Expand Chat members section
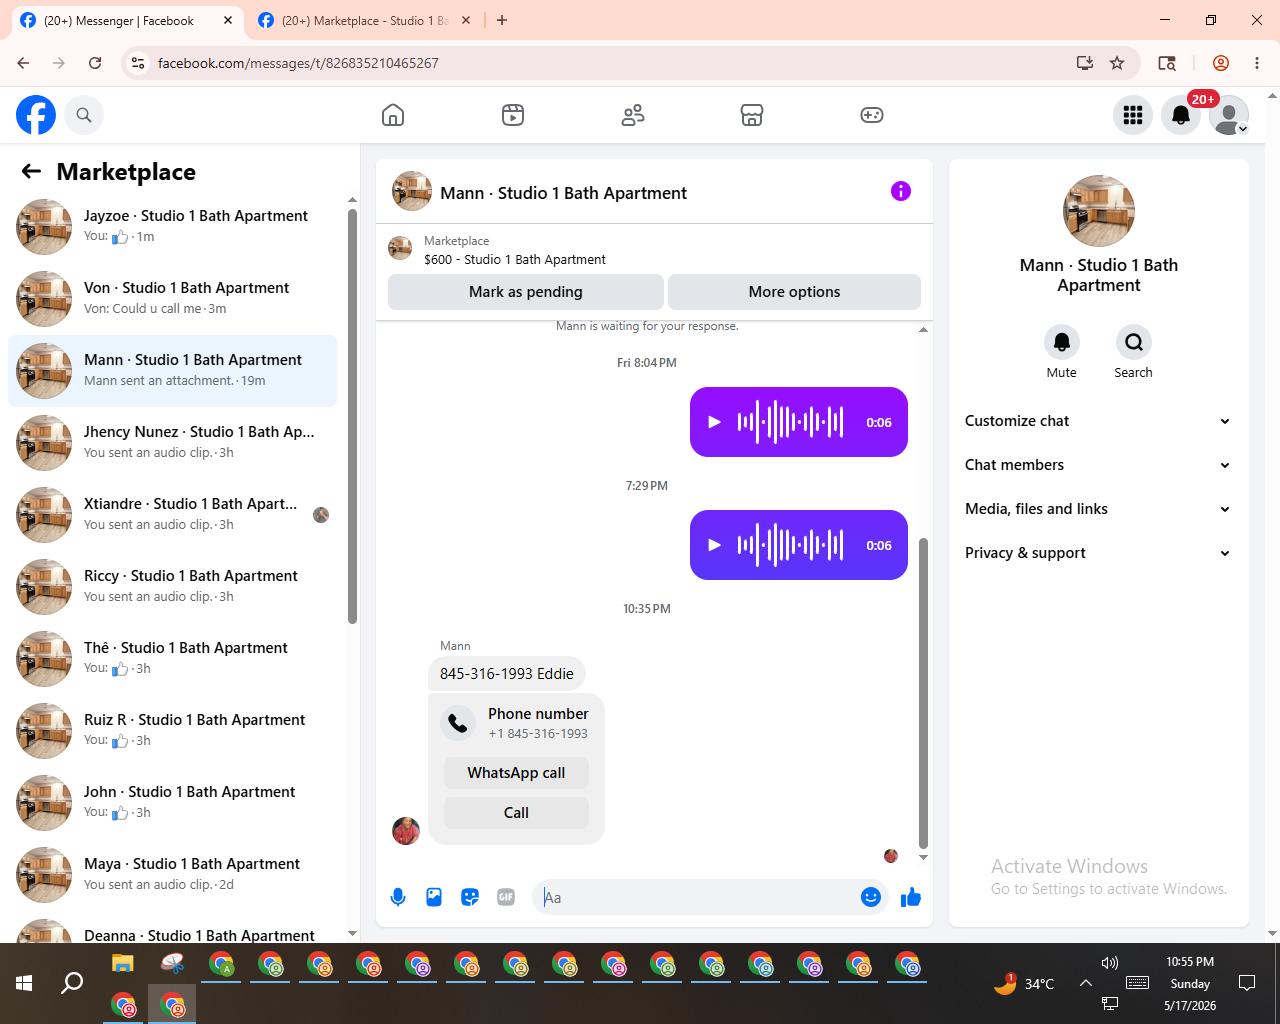Viewport: 1280px width, 1024px height. click(1098, 465)
